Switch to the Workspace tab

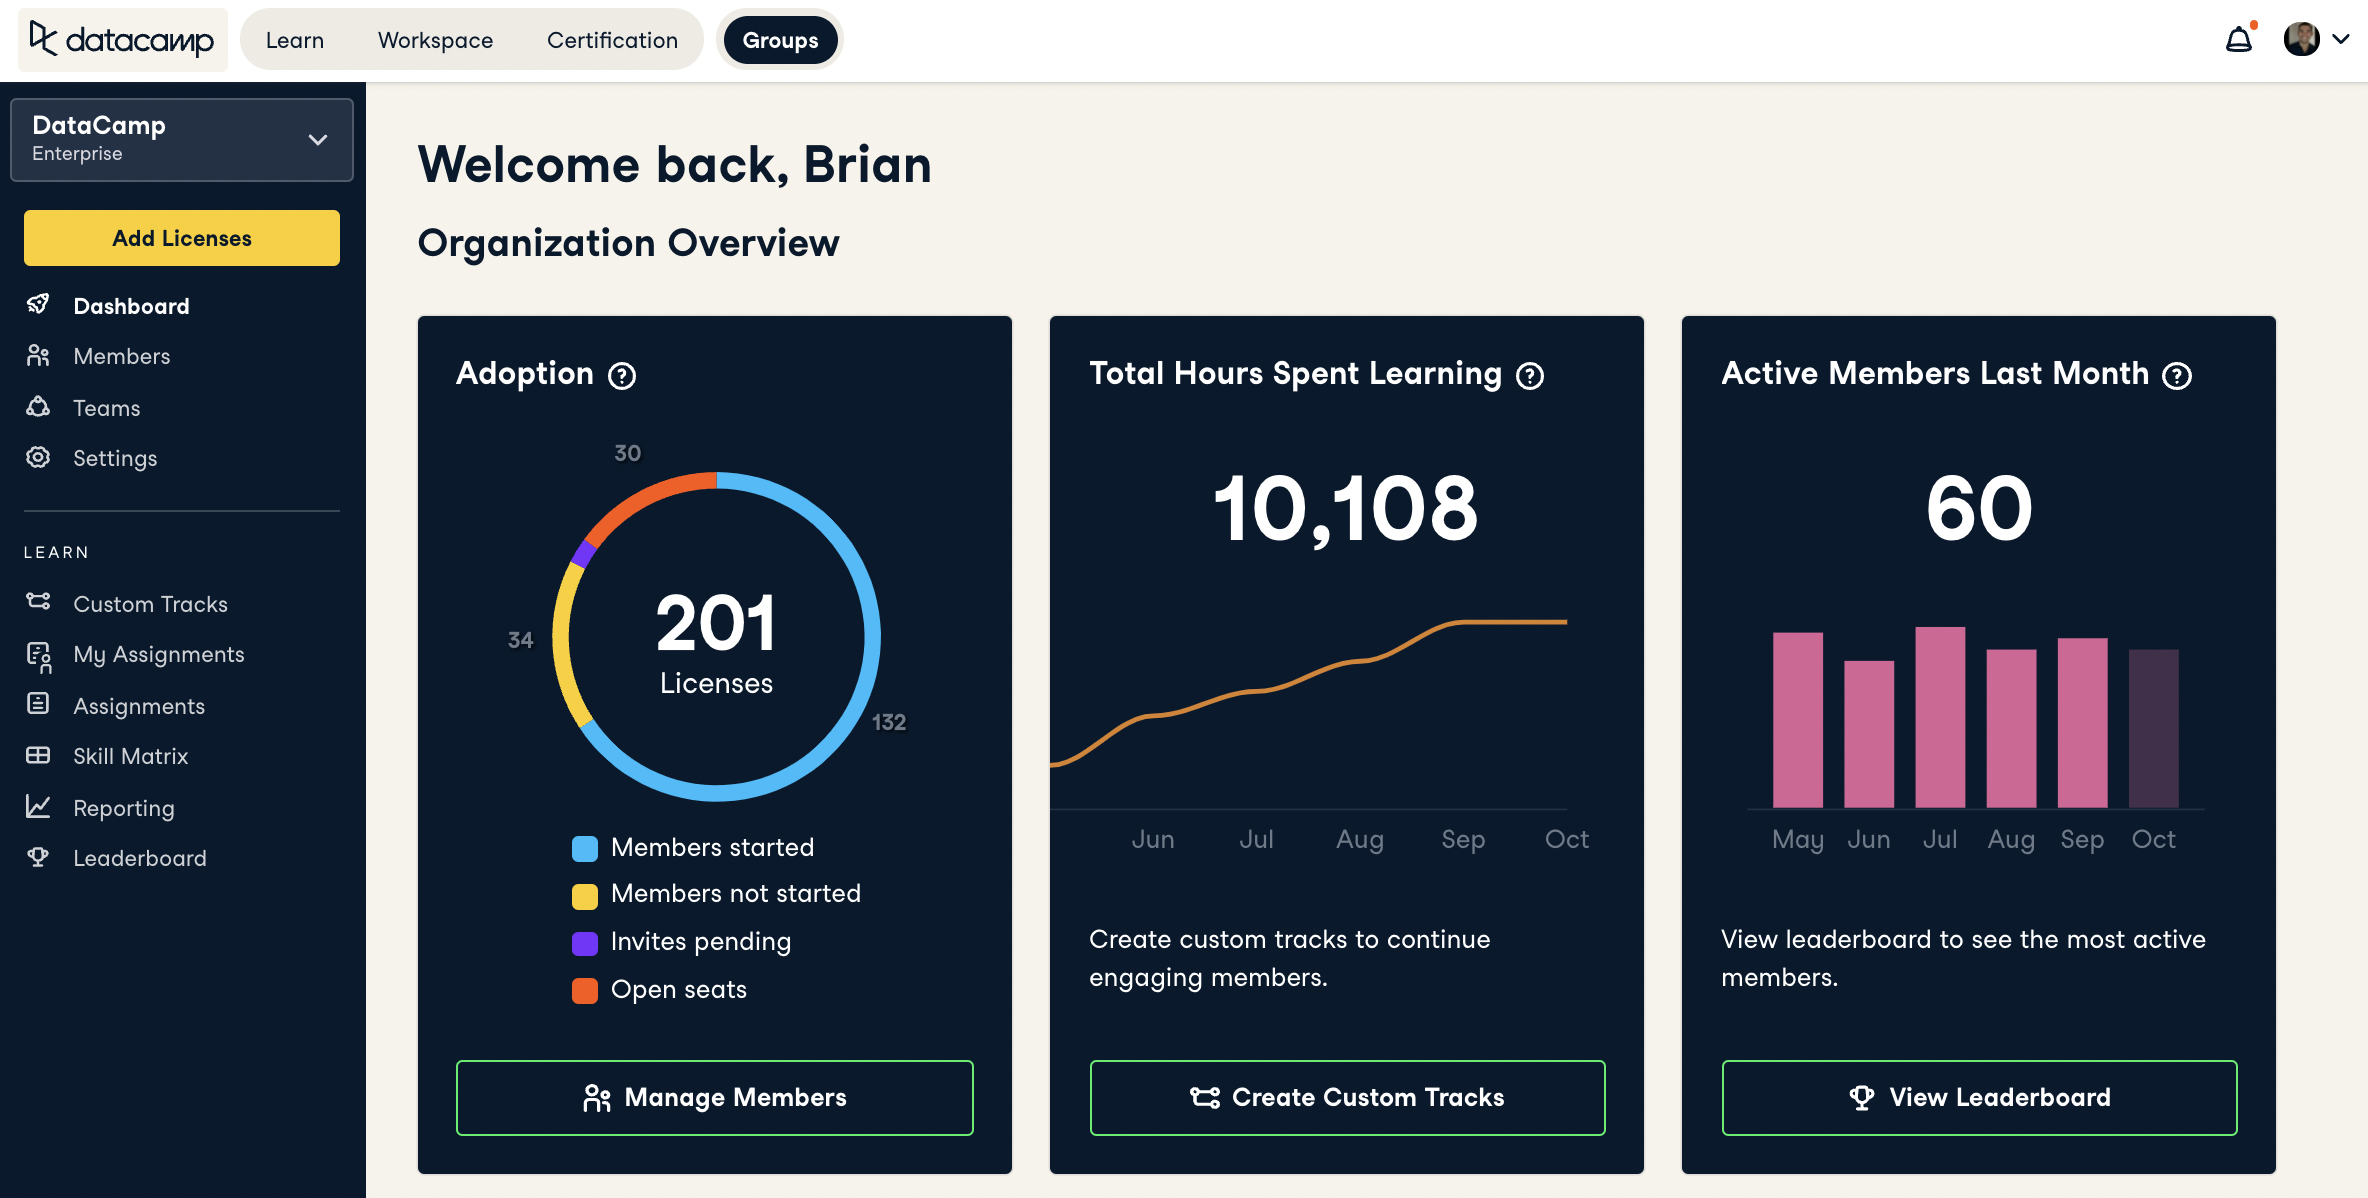(435, 40)
